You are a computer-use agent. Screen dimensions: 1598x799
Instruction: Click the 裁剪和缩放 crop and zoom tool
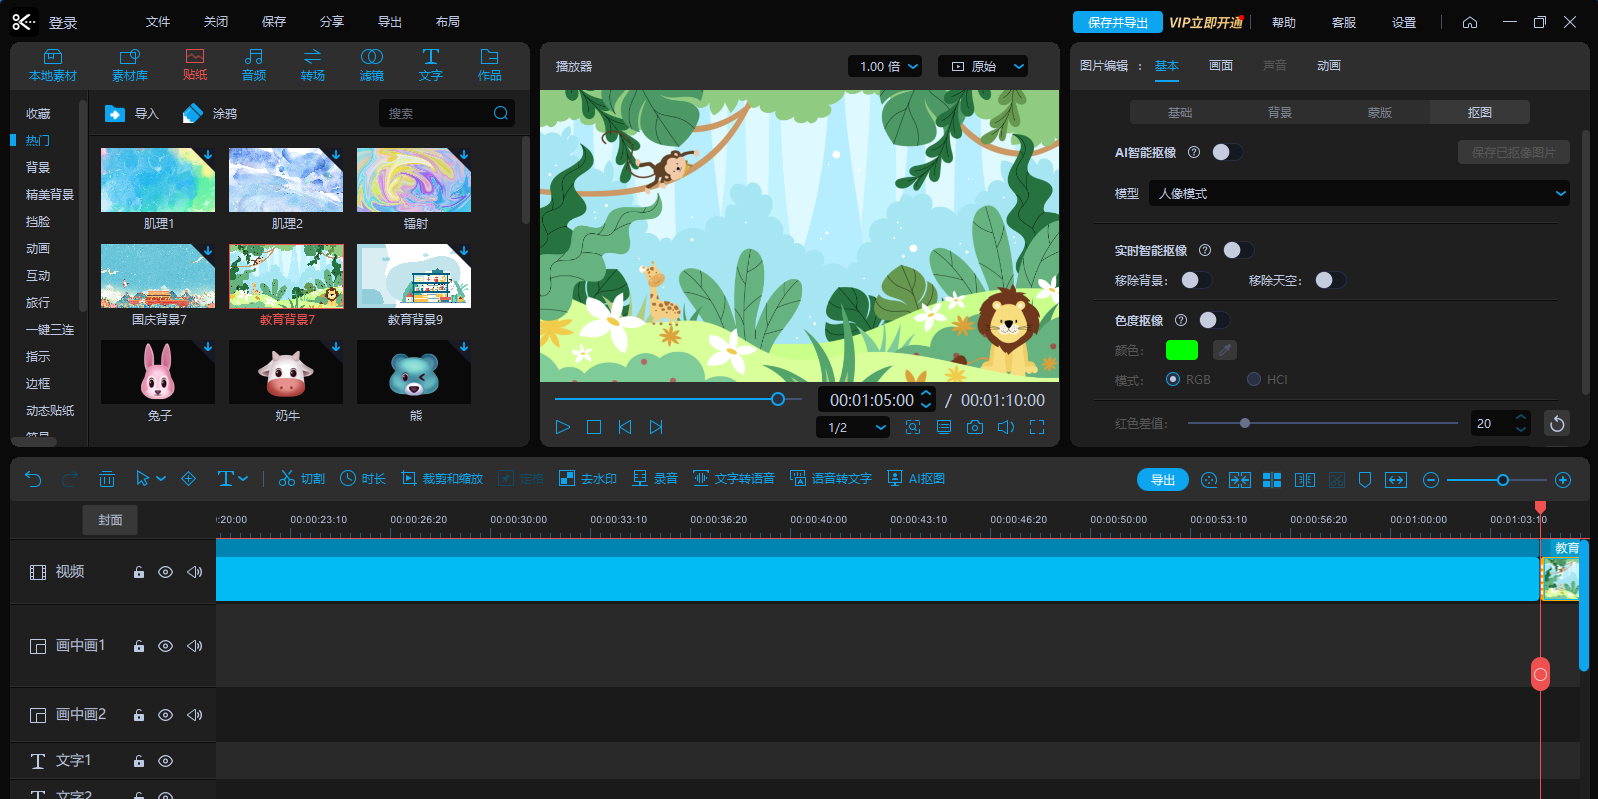point(442,479)
